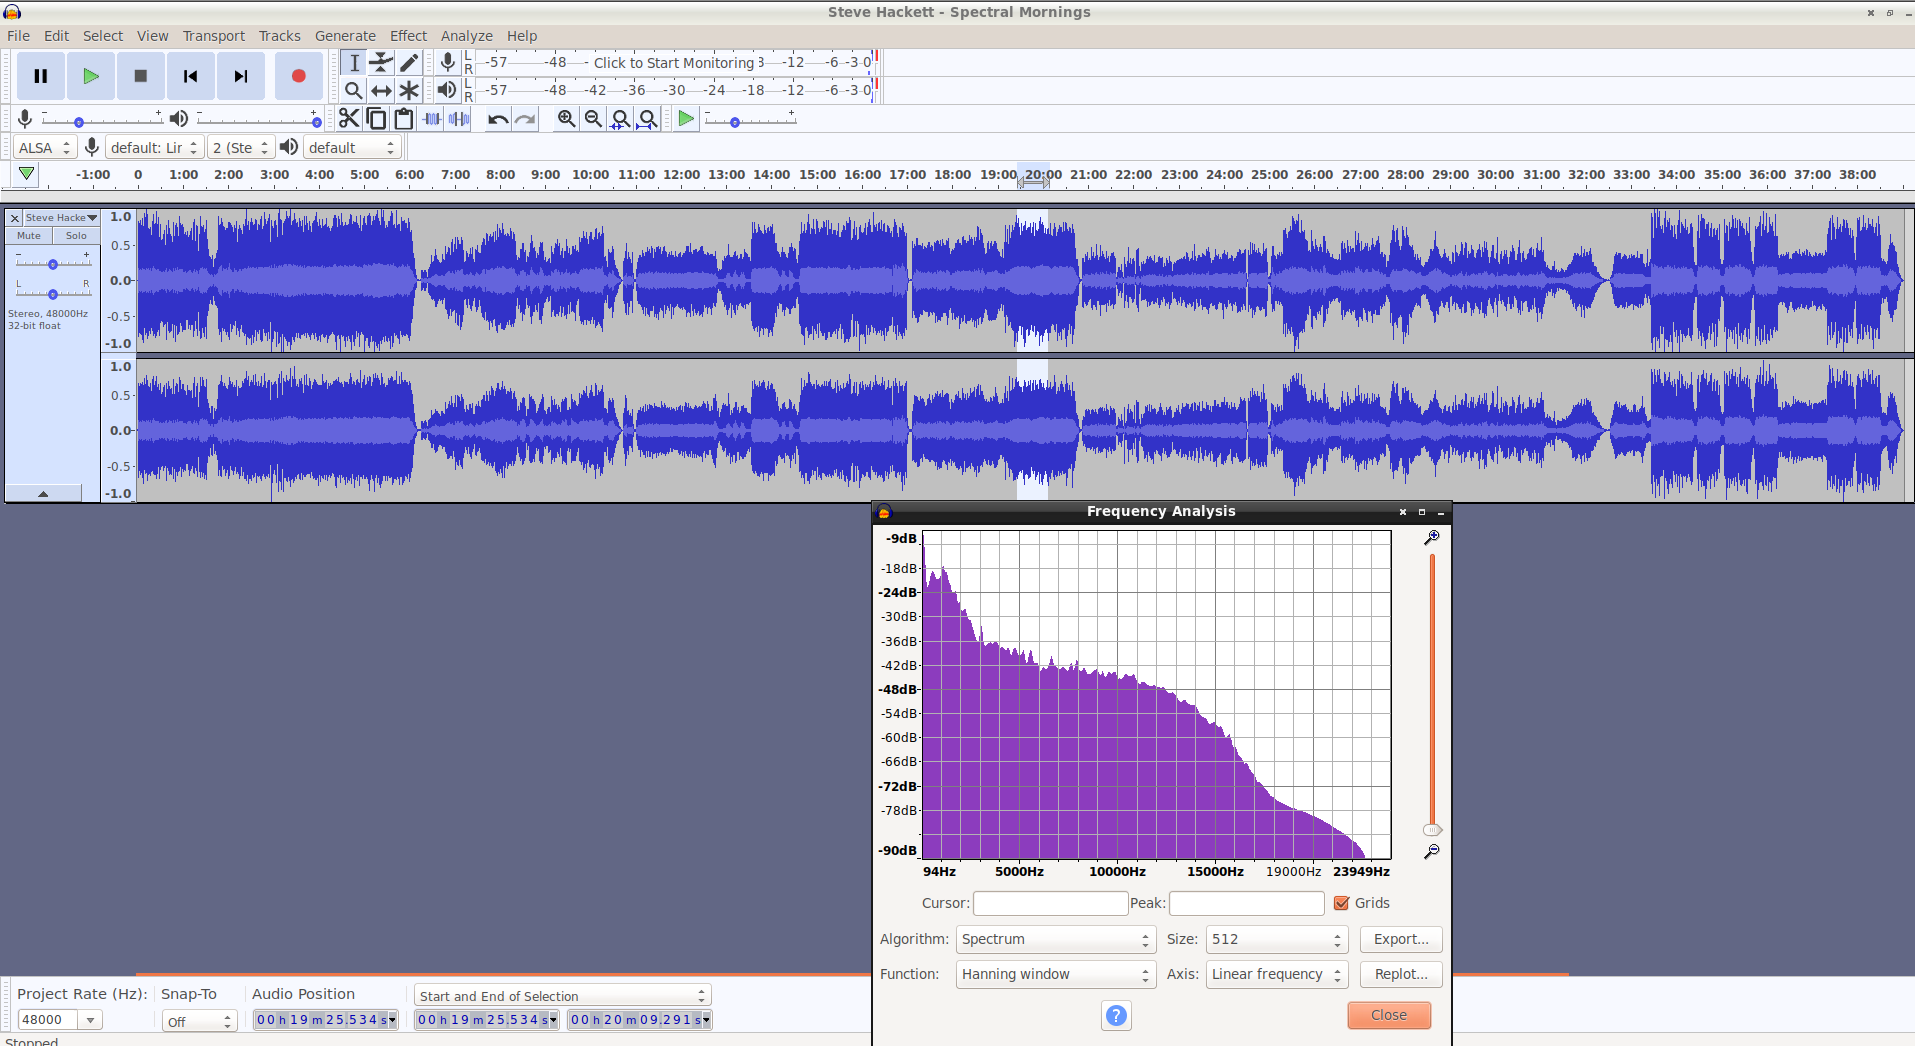The height and width of the screenshot is (1046, 1915).
Task: Open the playback device 'default' dropdown
Action: point(352,148)
